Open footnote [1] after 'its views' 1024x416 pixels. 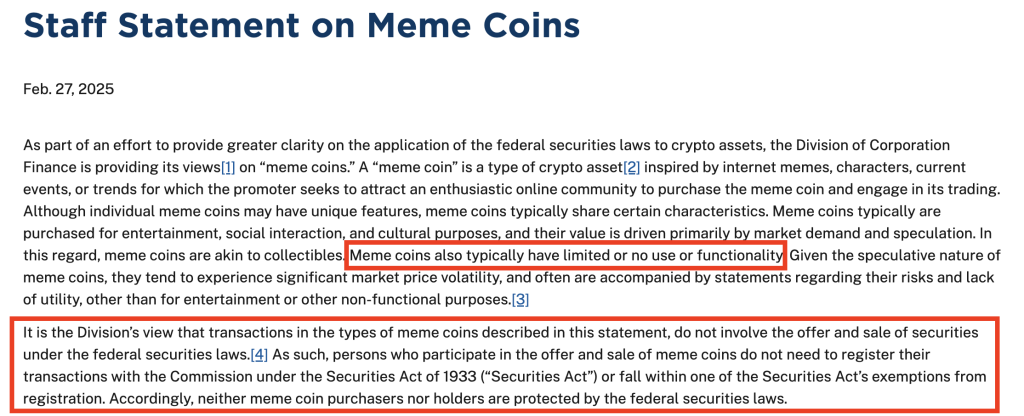pos(229,167)
